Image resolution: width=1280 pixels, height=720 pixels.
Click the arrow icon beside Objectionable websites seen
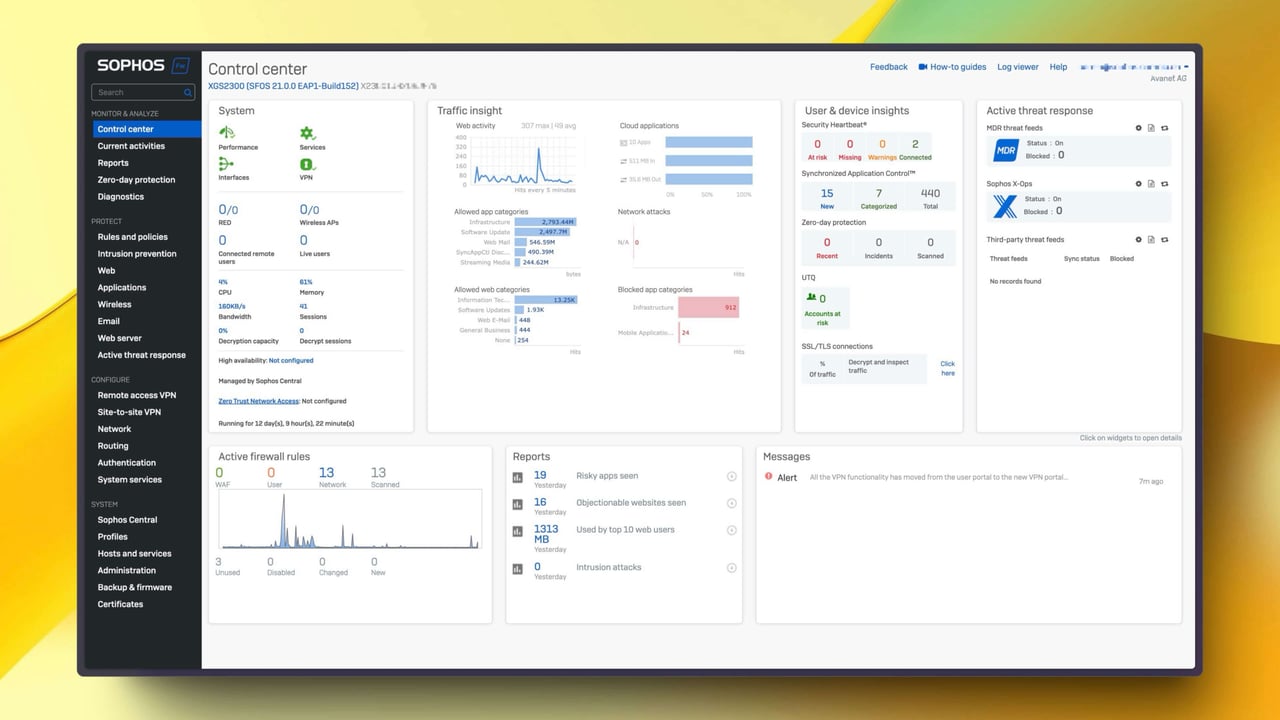coord(731,504)
